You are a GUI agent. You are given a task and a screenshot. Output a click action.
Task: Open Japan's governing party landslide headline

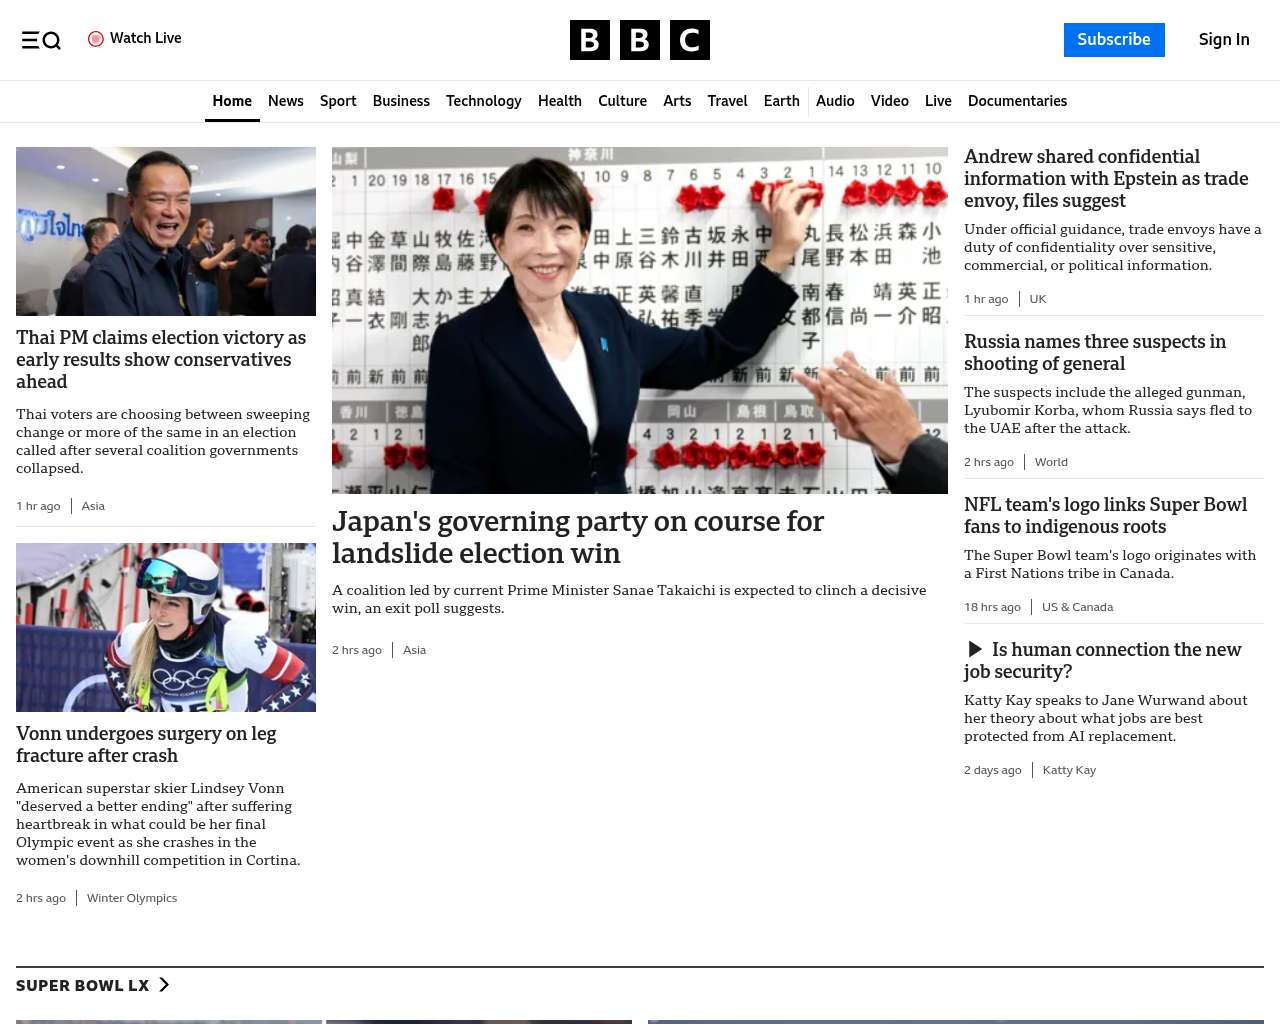[577, 537]
